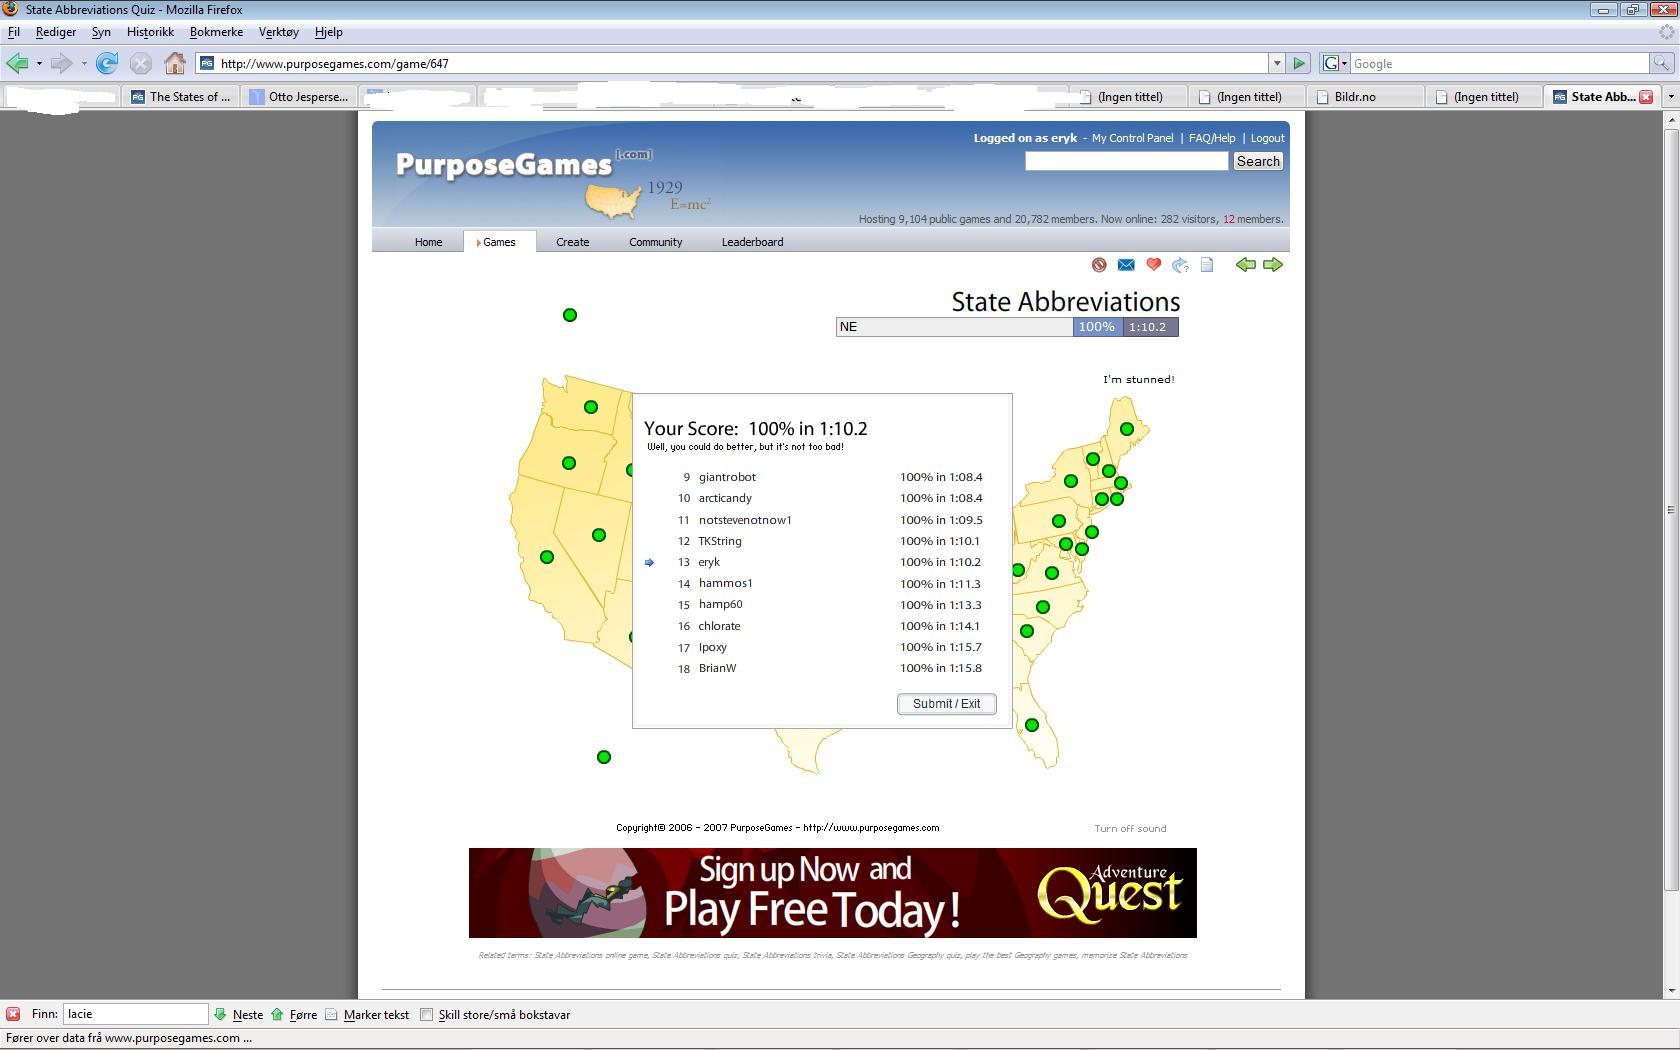Click the search magnifier in Google box

[1661, 64]
